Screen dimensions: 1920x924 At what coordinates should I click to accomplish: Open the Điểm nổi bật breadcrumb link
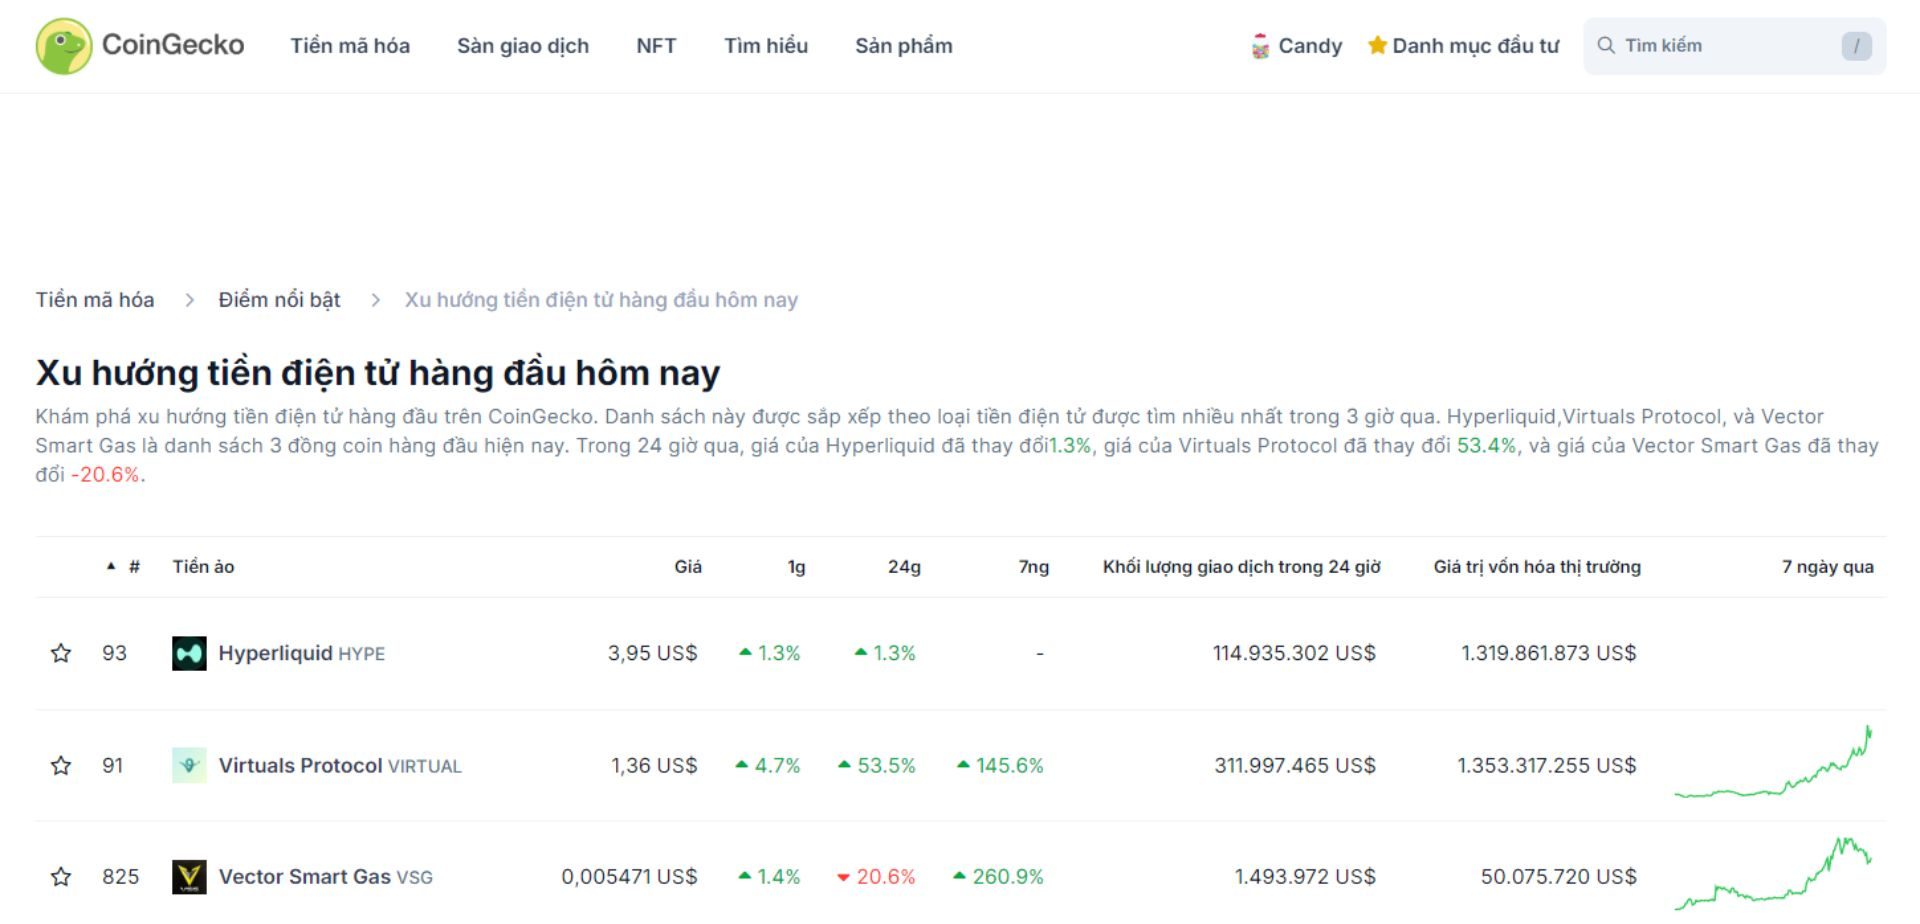tap(279, 299)
